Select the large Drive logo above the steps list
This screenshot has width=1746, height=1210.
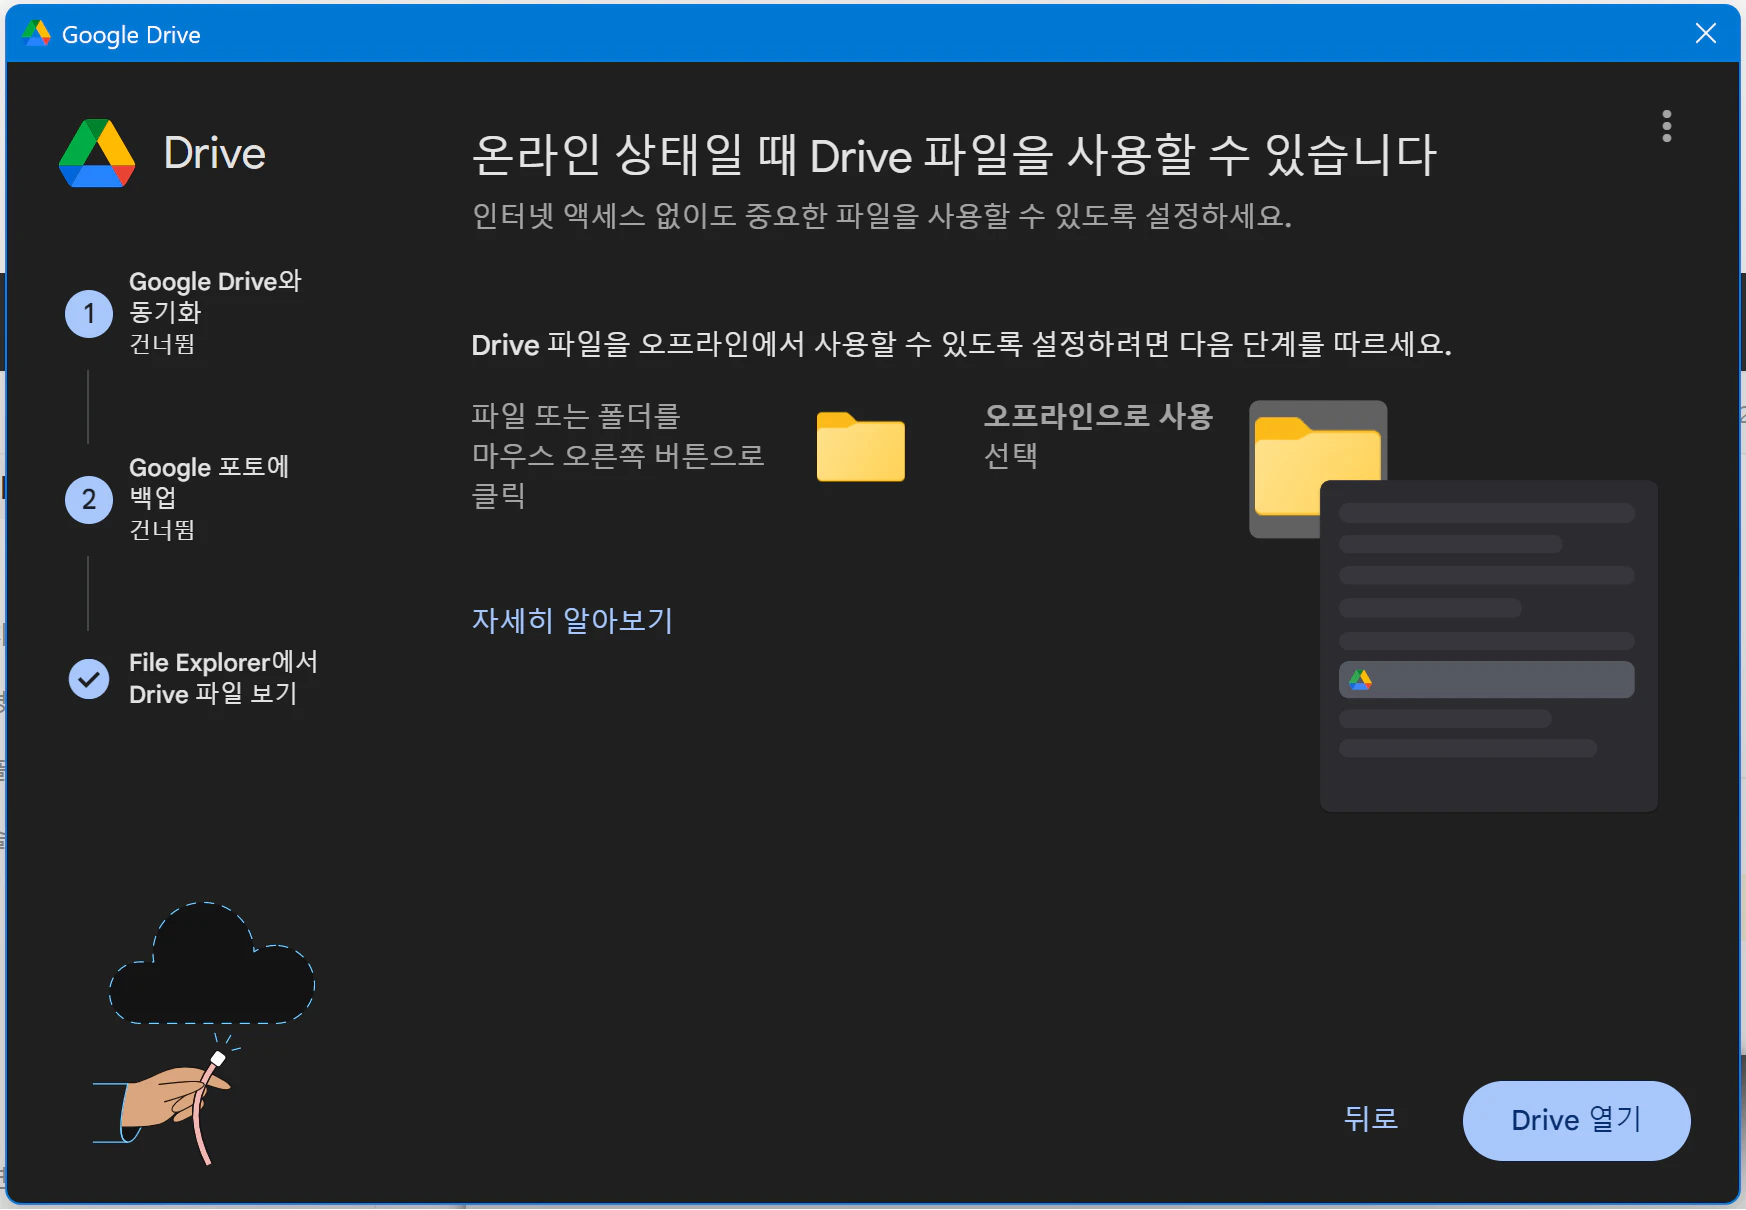point(96,153)
